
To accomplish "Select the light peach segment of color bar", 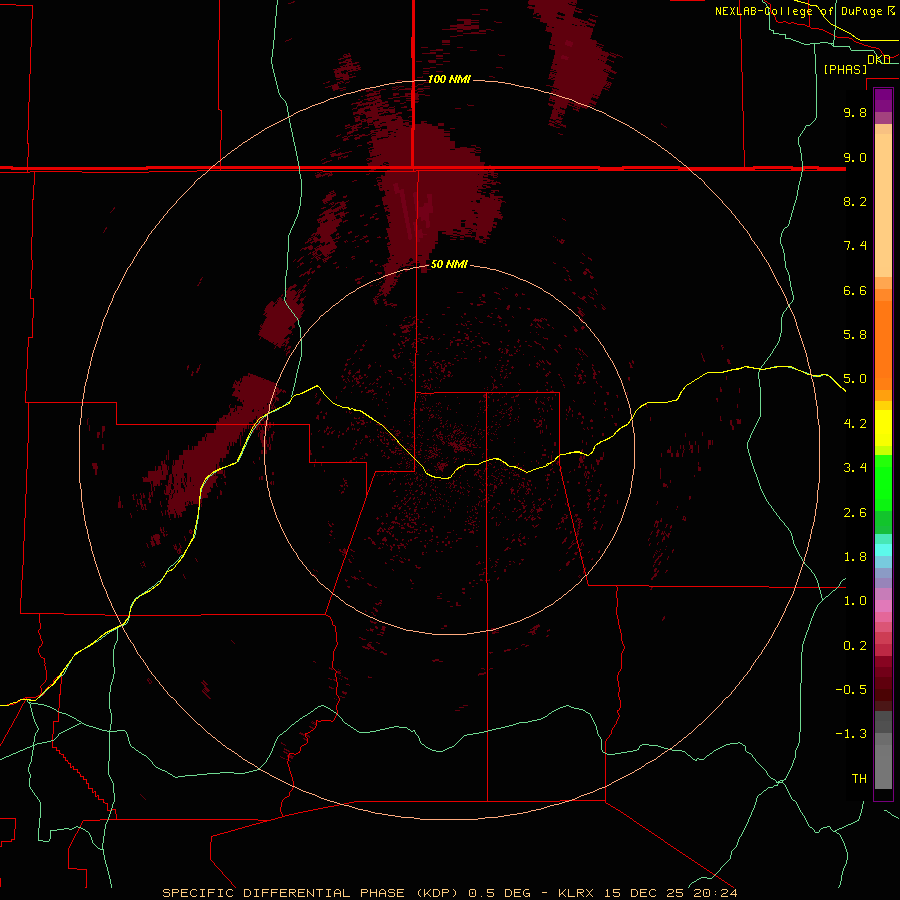I will (883, 205).
